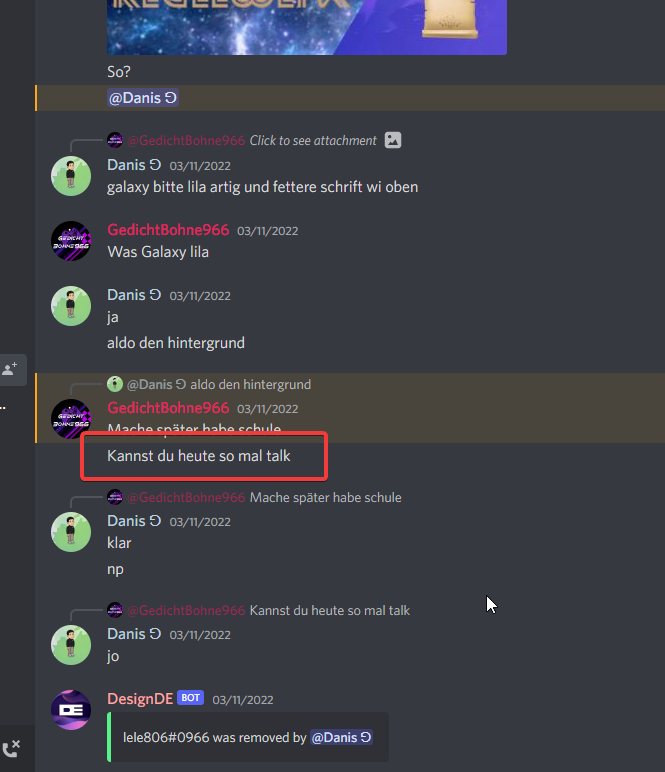
Task: Click the BOT tag next to DesignDE
Action: tap(190, 698)
